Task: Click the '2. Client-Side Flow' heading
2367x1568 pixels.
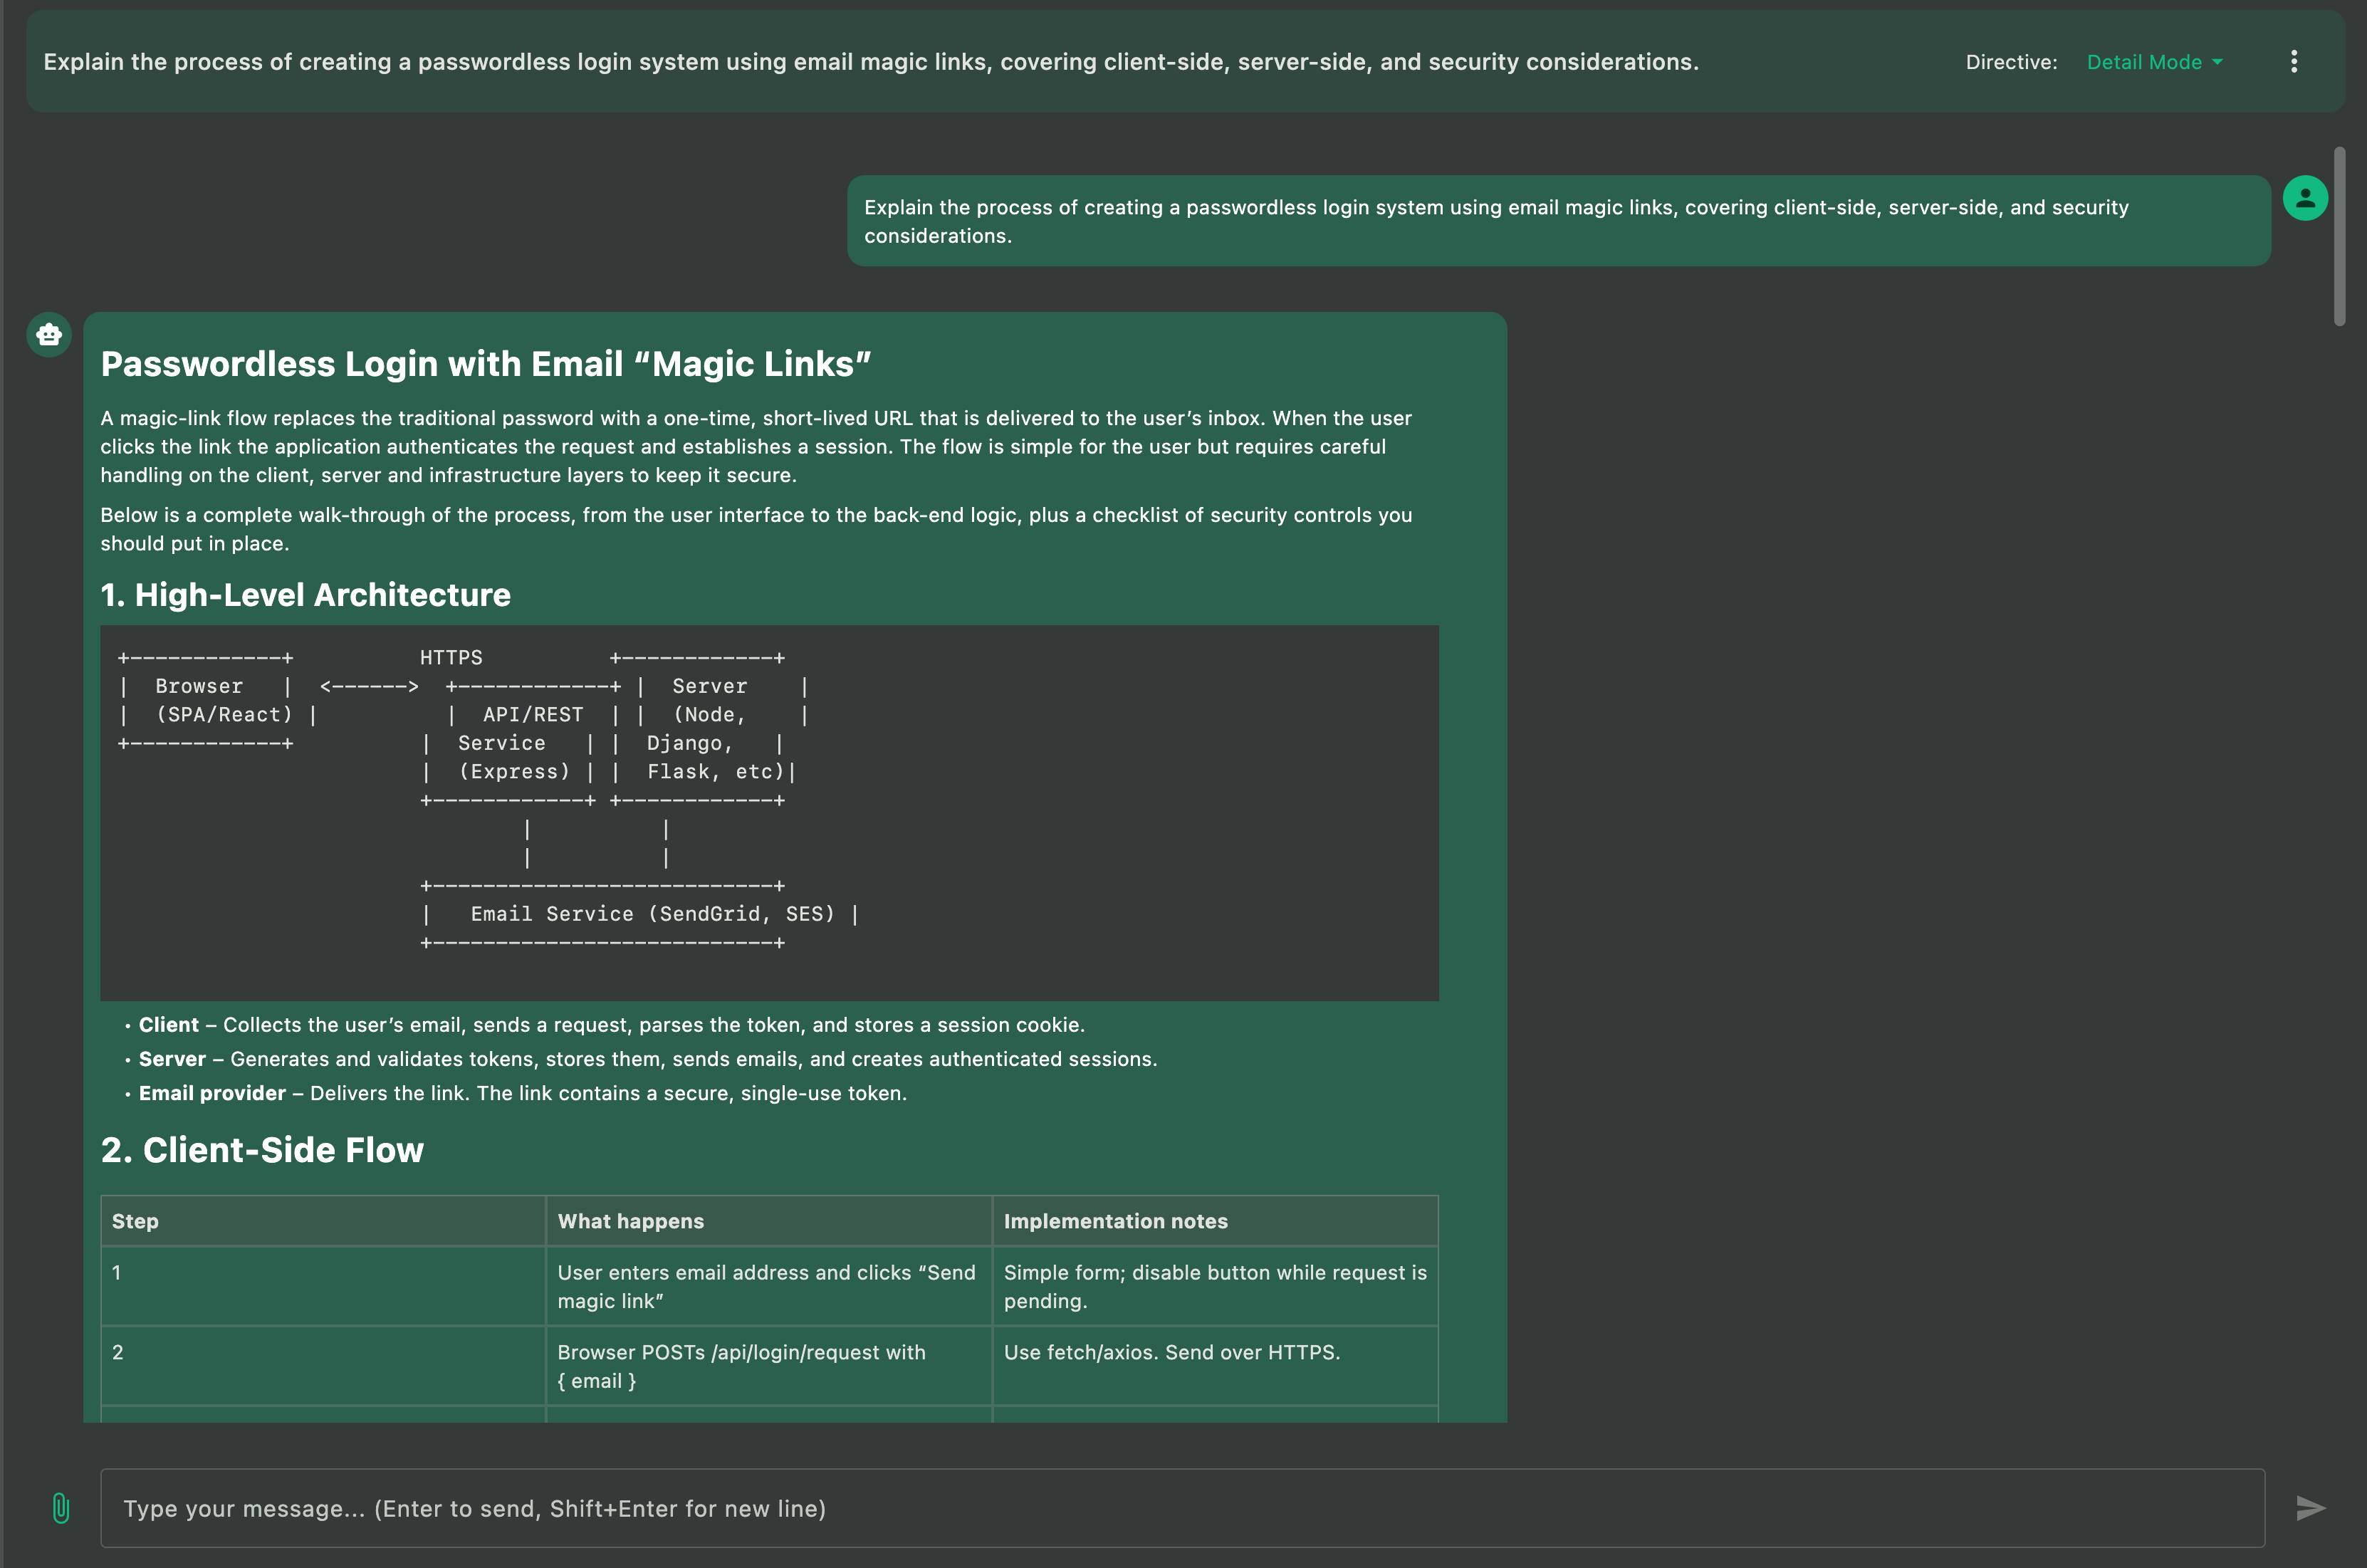Action: coord(262,1150)
